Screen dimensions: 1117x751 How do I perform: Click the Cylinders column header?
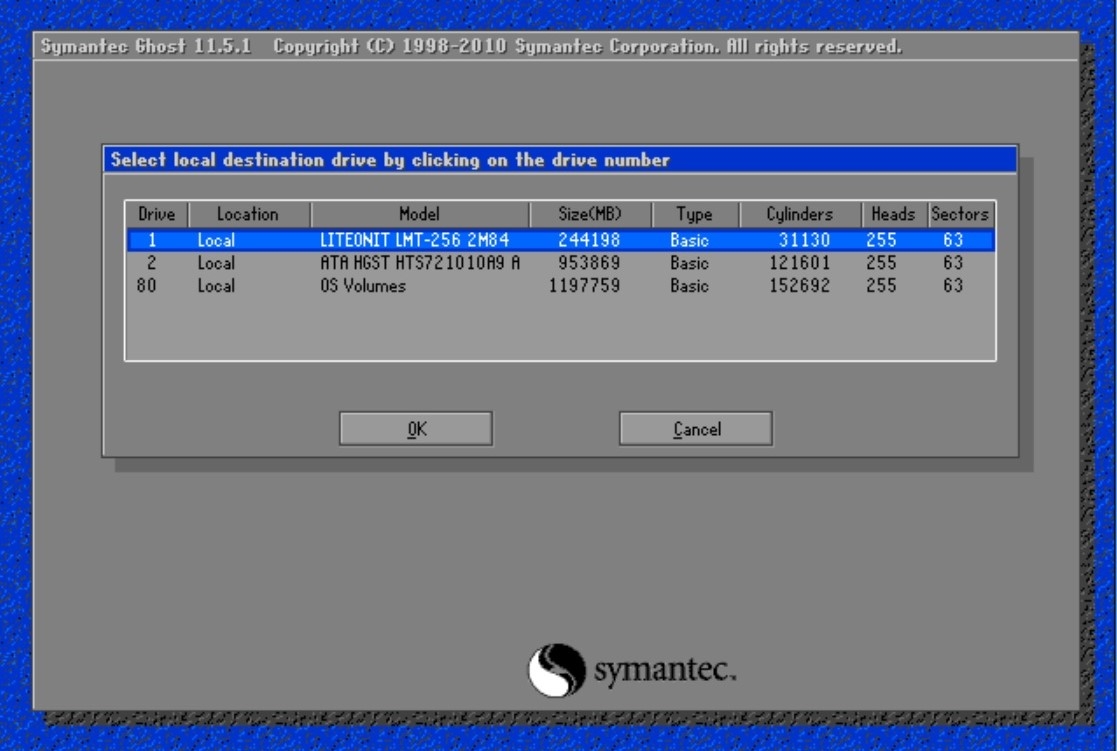coord(800,214)
